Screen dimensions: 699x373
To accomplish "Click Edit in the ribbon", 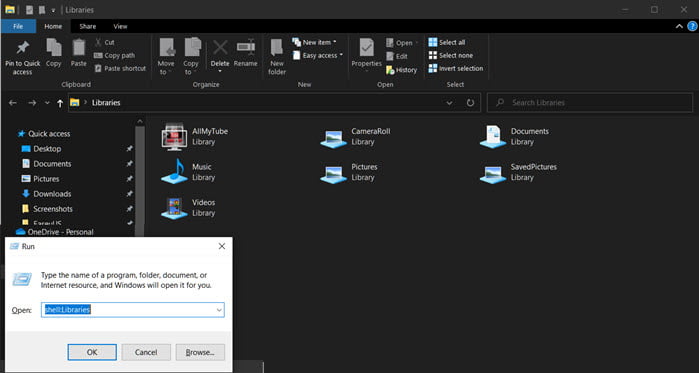I will click(x=397, y=56).
